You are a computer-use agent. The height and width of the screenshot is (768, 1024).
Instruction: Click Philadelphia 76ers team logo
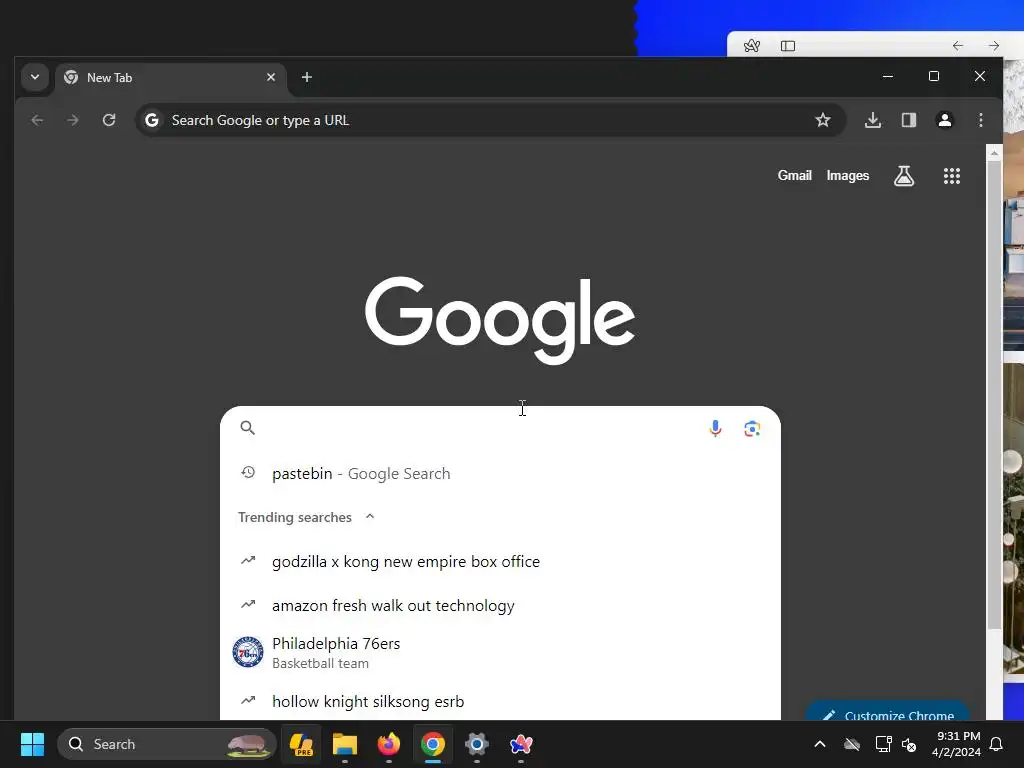click(x=248, y=652)
